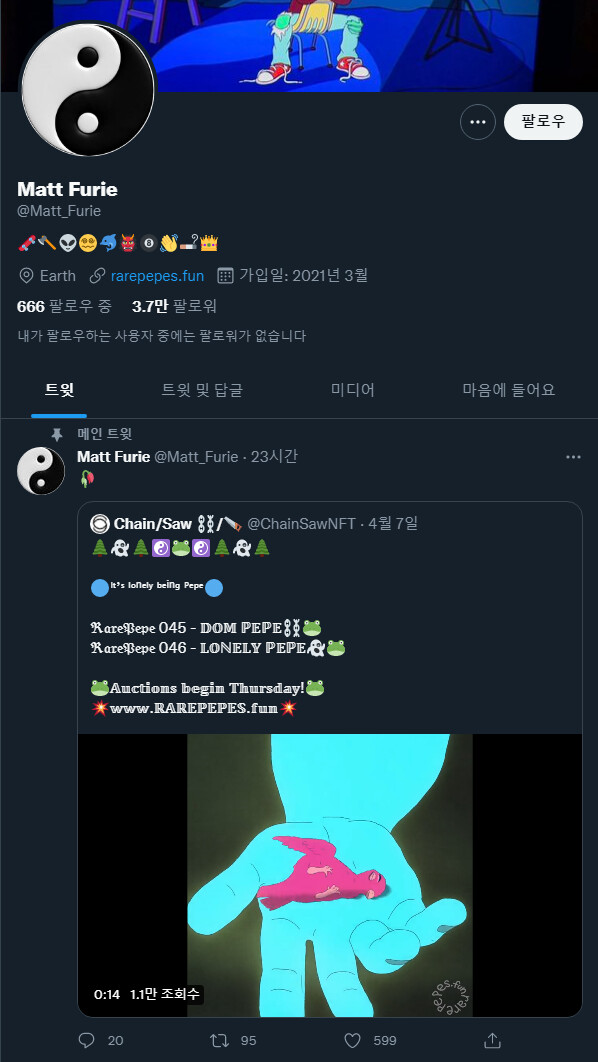Open the profile more options menu
The width and height of the screenshot is (598, 1062).
pos(477,121)
